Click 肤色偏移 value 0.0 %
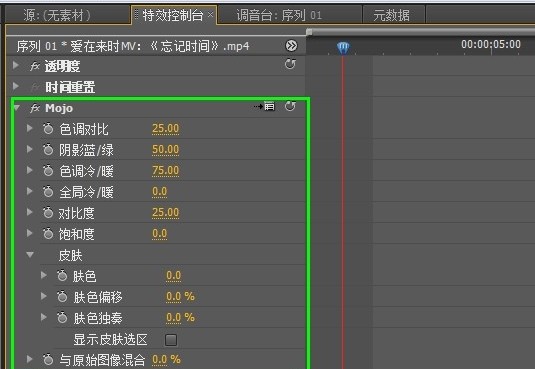535x369 pixels. tap(180, 297)
